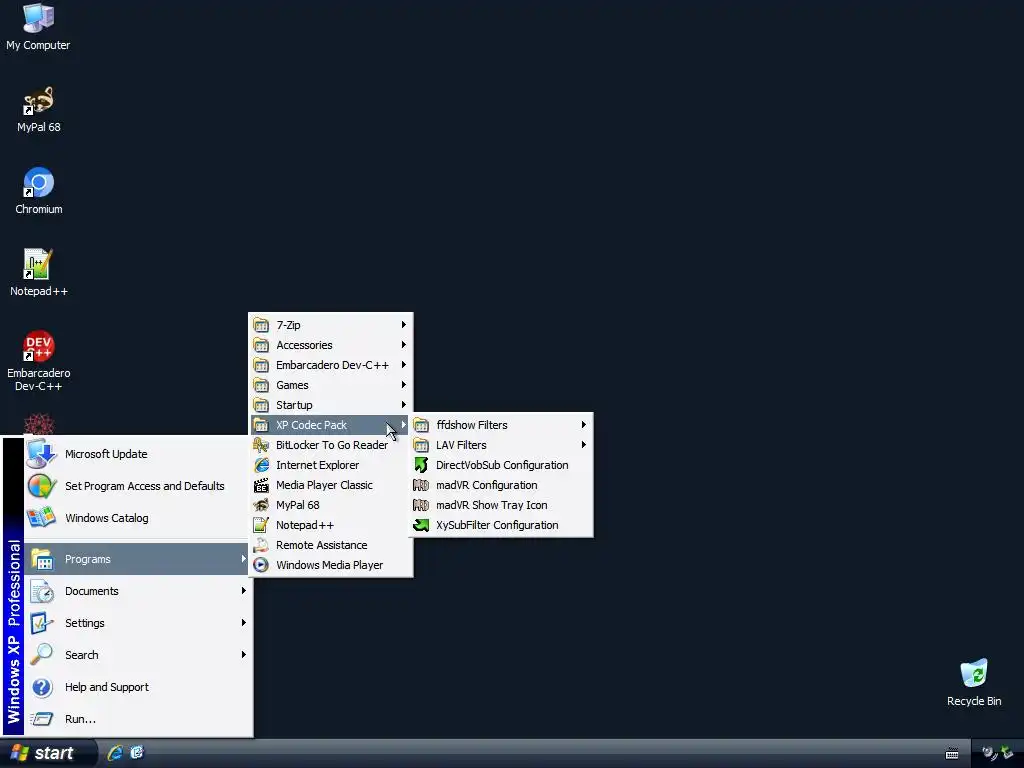
Task: Select Programs in Start menu
Action: [x=136, y=559]
